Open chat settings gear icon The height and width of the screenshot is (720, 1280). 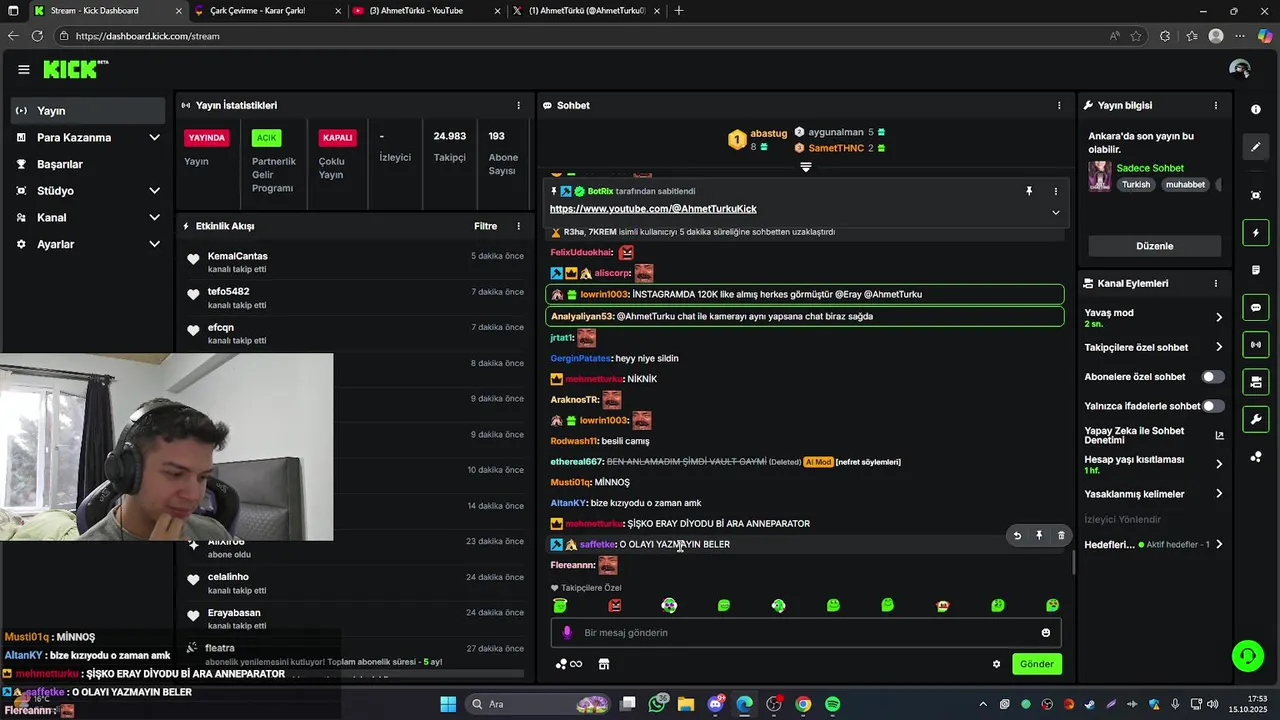click(x=996, y=664)
